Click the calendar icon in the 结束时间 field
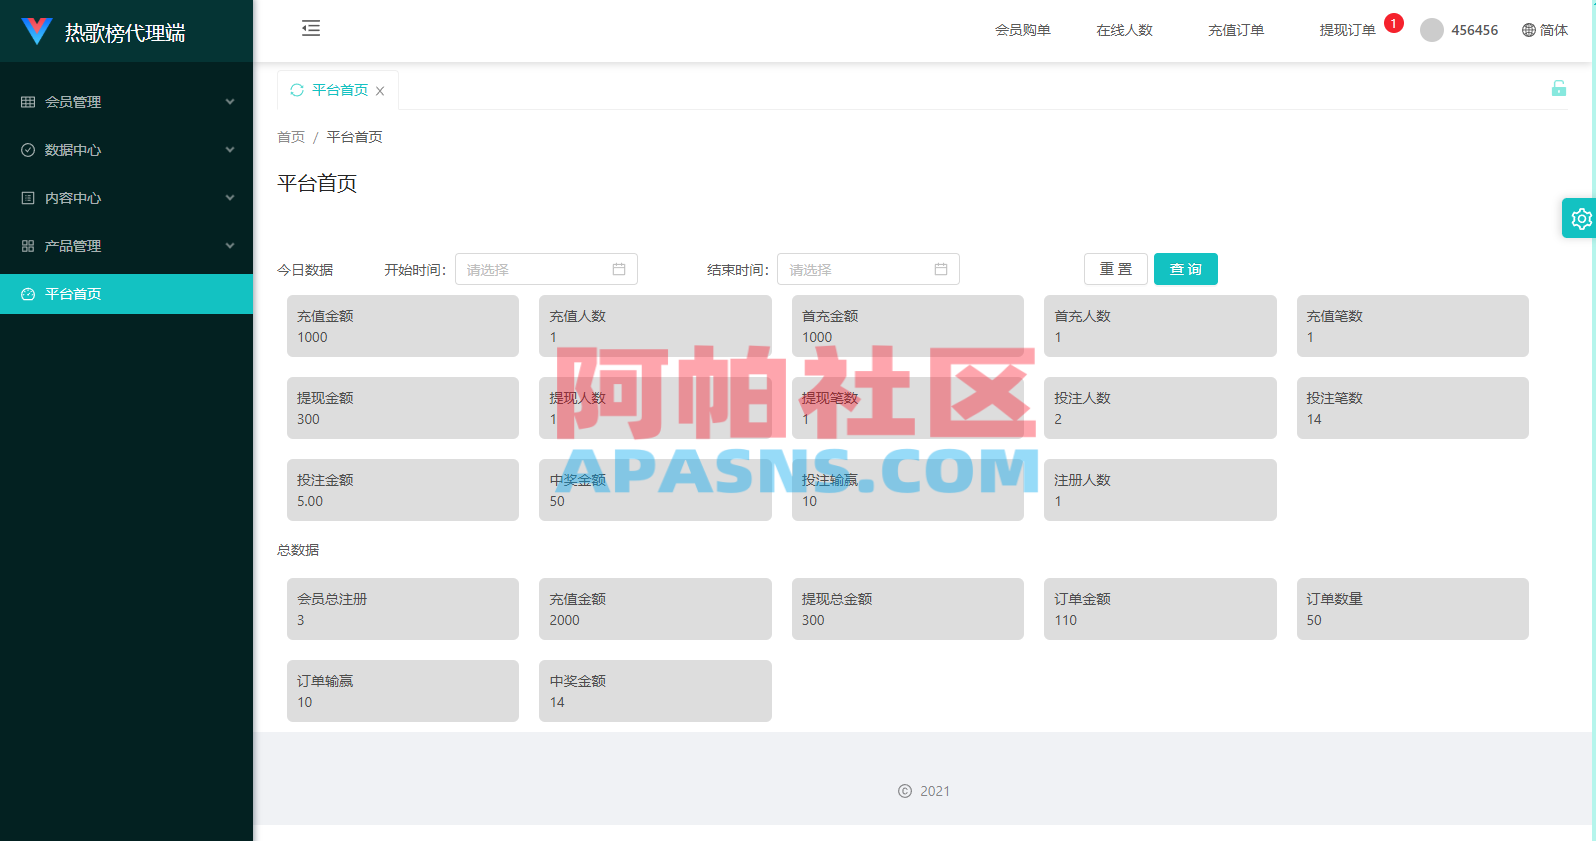This screenshot has width=1596, height=841. [941, 269]
